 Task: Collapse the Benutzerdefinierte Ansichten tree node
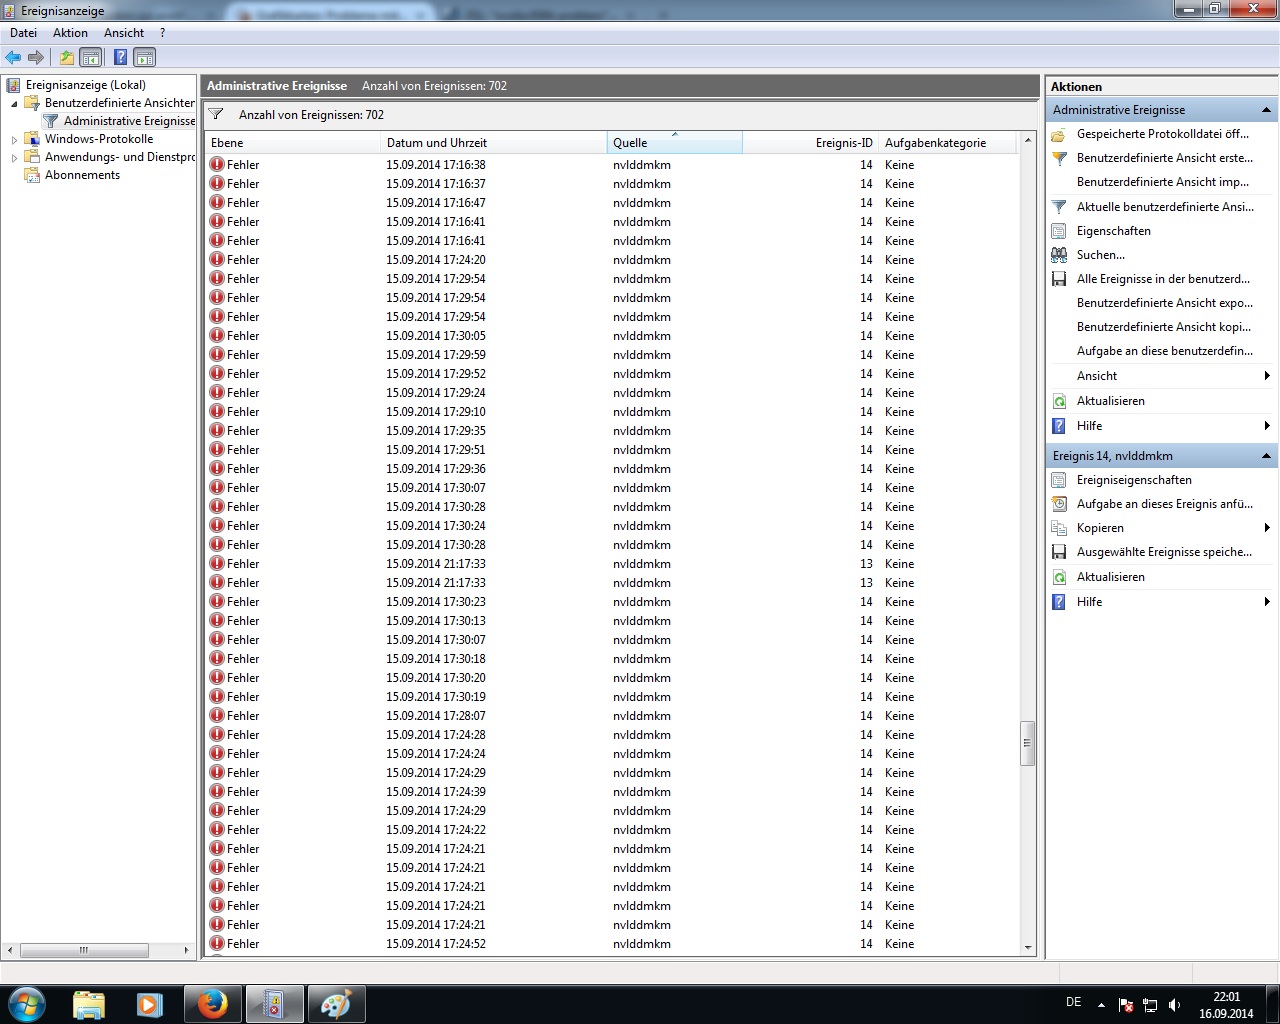point(14,103)
